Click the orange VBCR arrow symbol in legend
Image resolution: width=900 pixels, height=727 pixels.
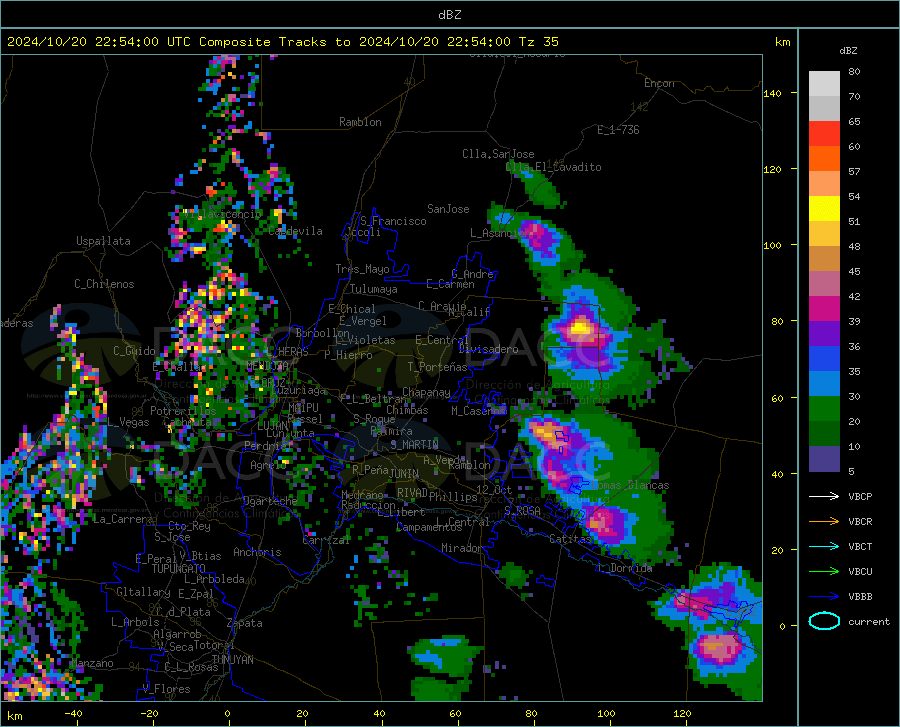[x=824, y=521]
